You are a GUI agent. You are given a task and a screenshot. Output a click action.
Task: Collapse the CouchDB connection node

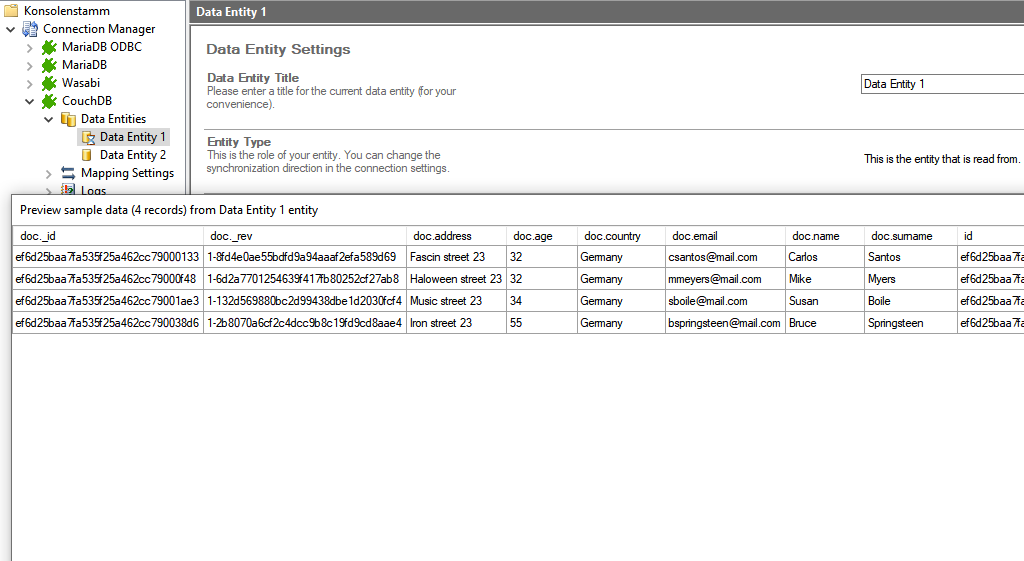click(29, 101)
